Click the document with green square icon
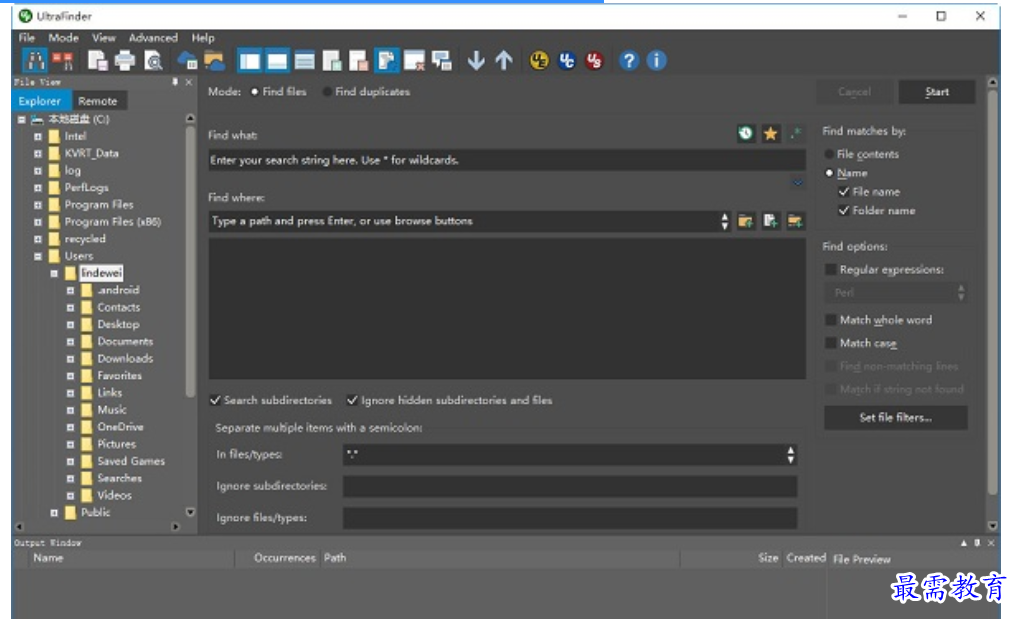The height and width of the screenshot is (619, 1015). tap(331, 61)
